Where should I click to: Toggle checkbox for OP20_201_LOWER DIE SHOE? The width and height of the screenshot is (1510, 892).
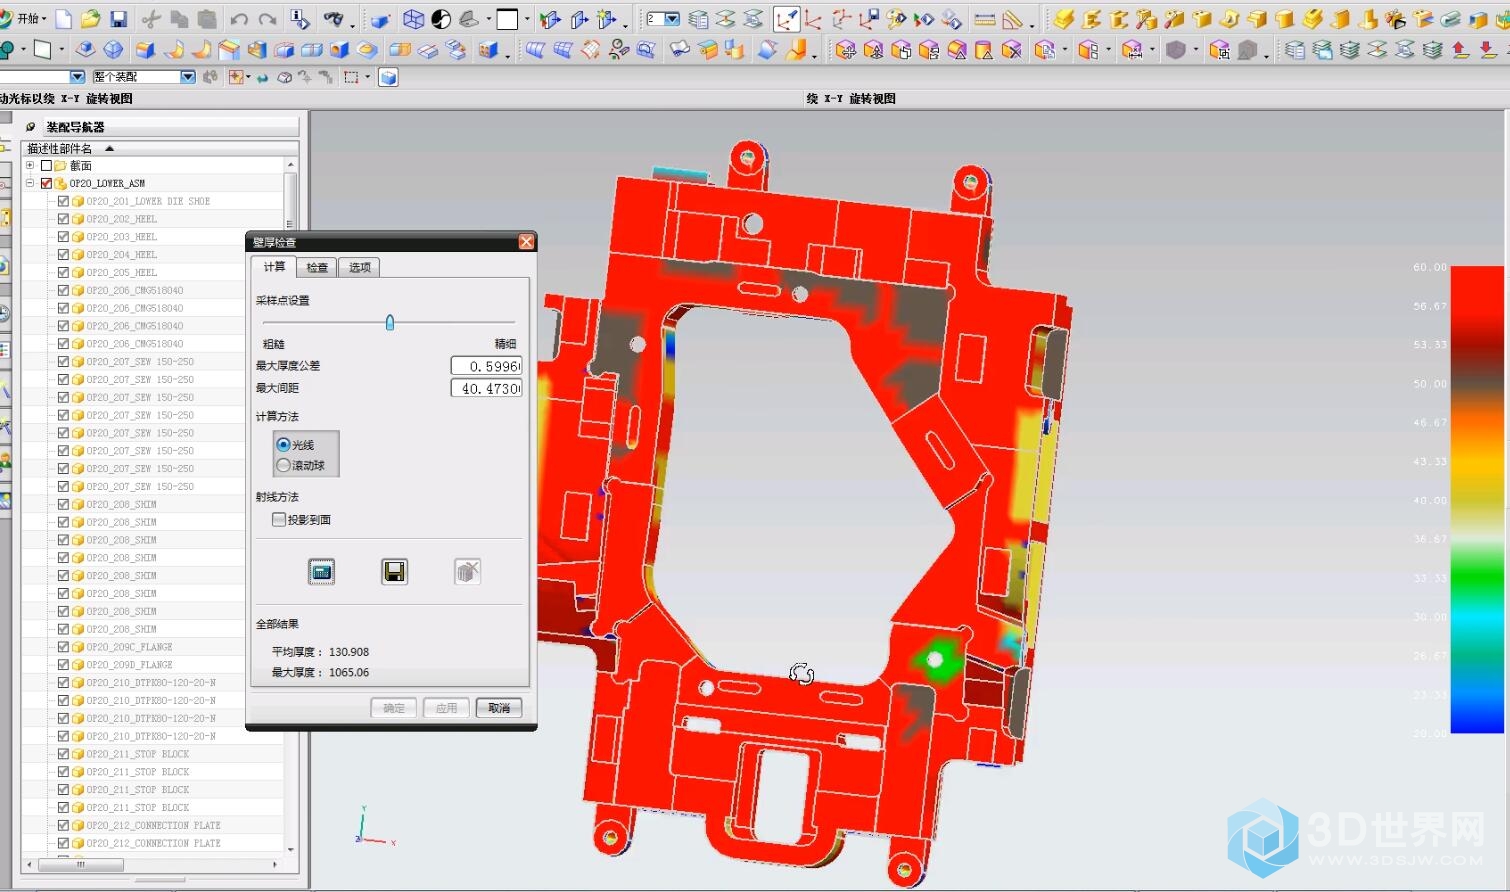[x=63, y=201]
